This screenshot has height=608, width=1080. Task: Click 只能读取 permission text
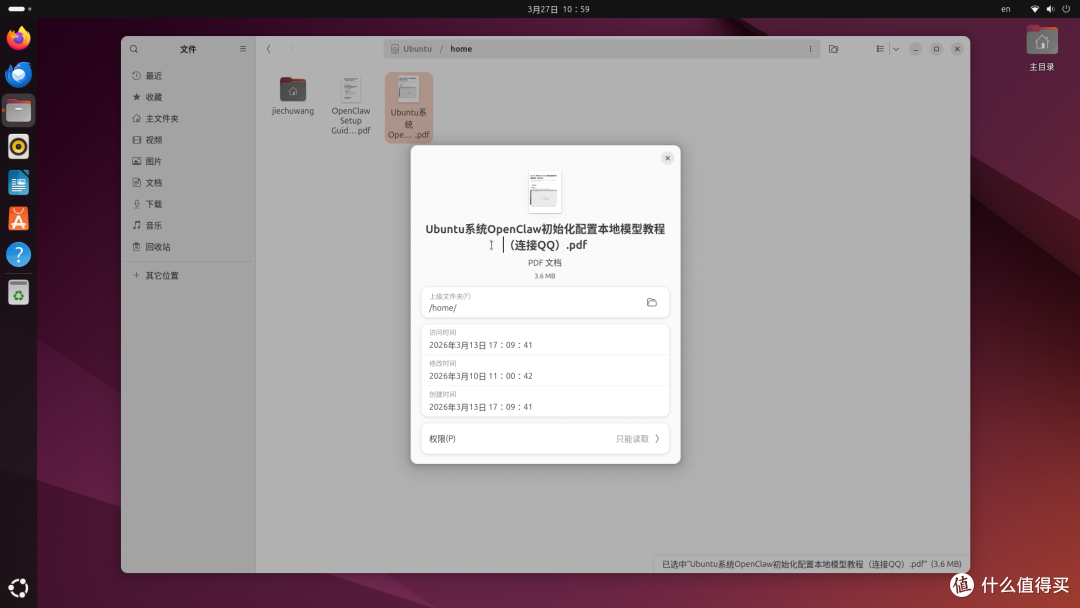coord(632,439)
